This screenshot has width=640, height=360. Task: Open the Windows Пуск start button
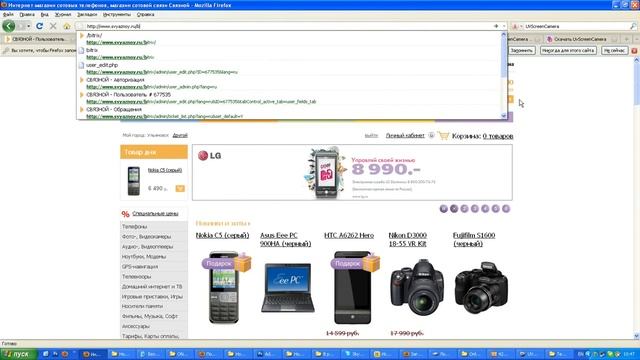pyautogui.click(x=18, y=354)
